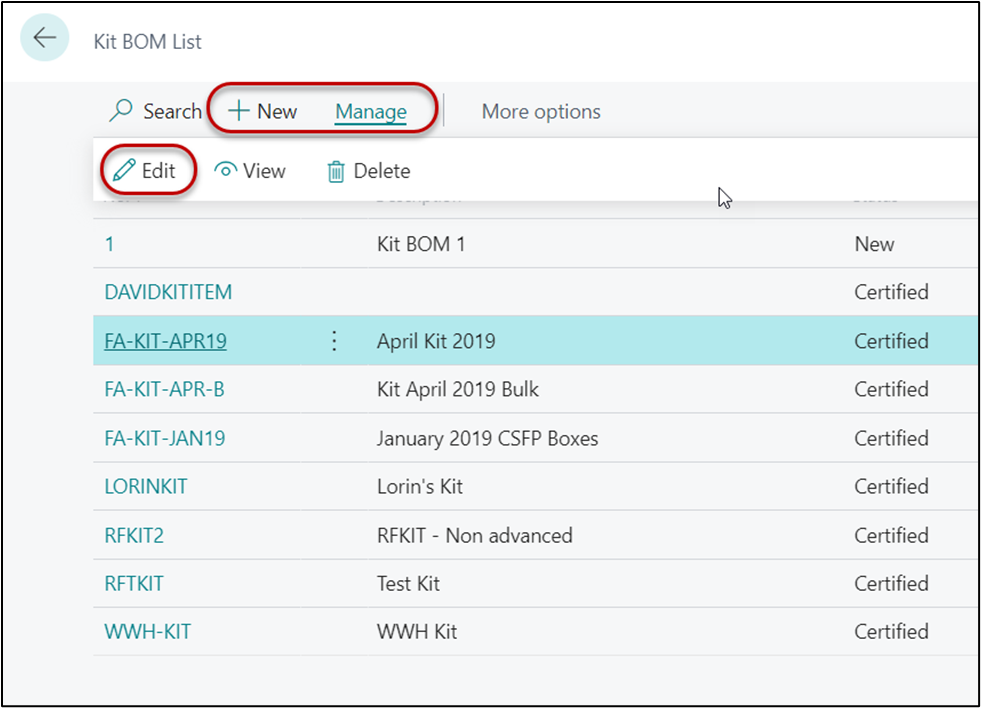The height and width of the screenshot is (708, 981).
Task: Open the DAVIDKITITEM record link
Action: click(167, 293)
